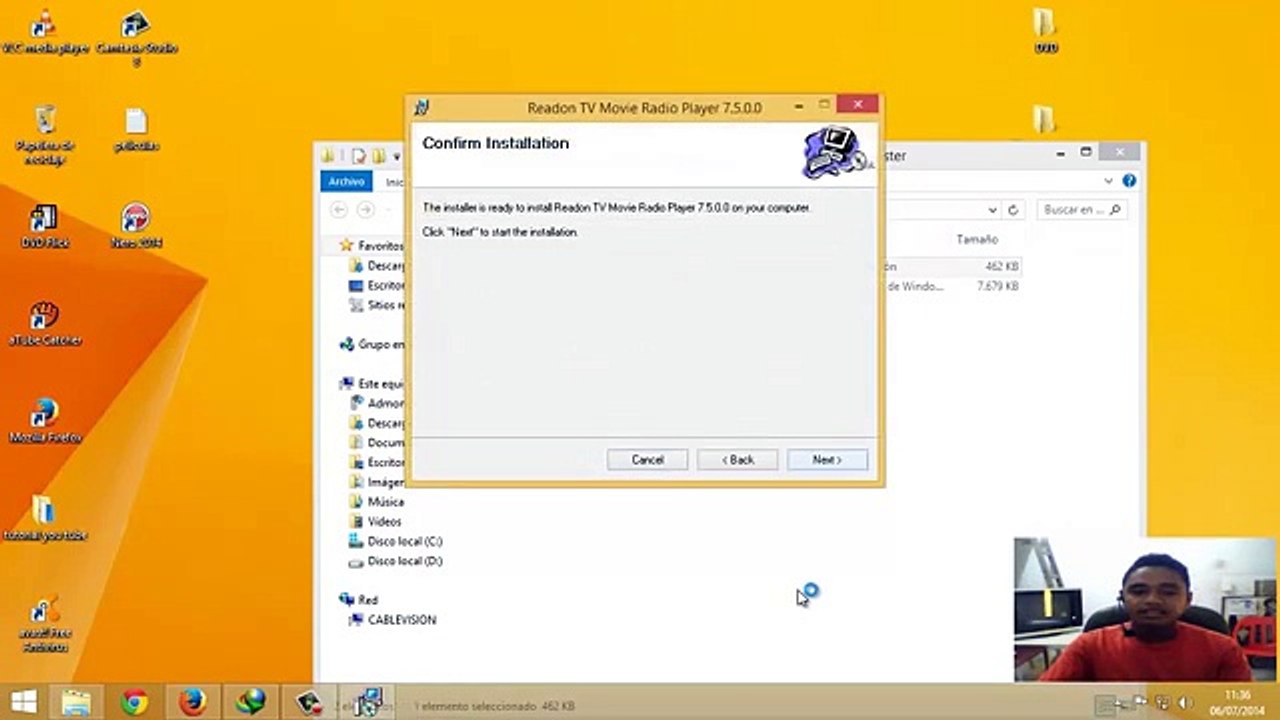This screenshot has height=720, width=1280.
Task: Open Action Center flag in system tray
Action: point(1141,702)
